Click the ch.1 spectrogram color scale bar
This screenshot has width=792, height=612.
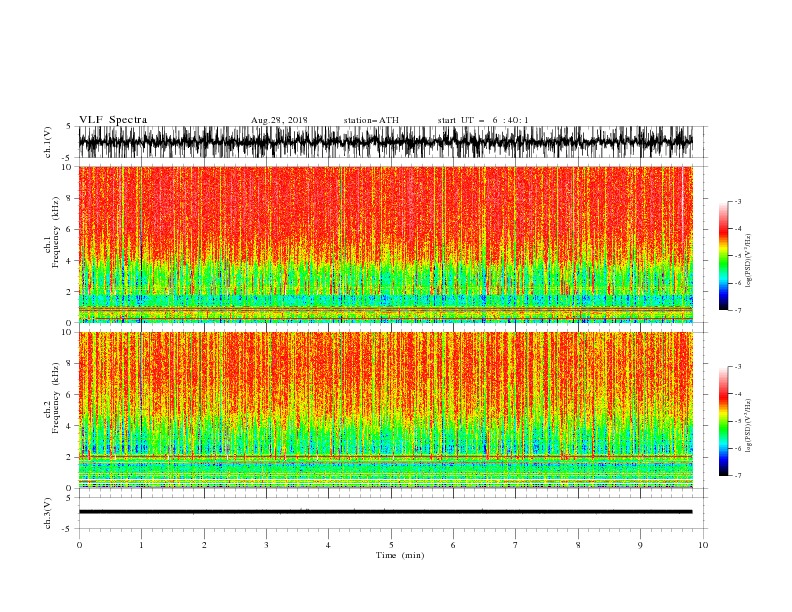(723, 255)
